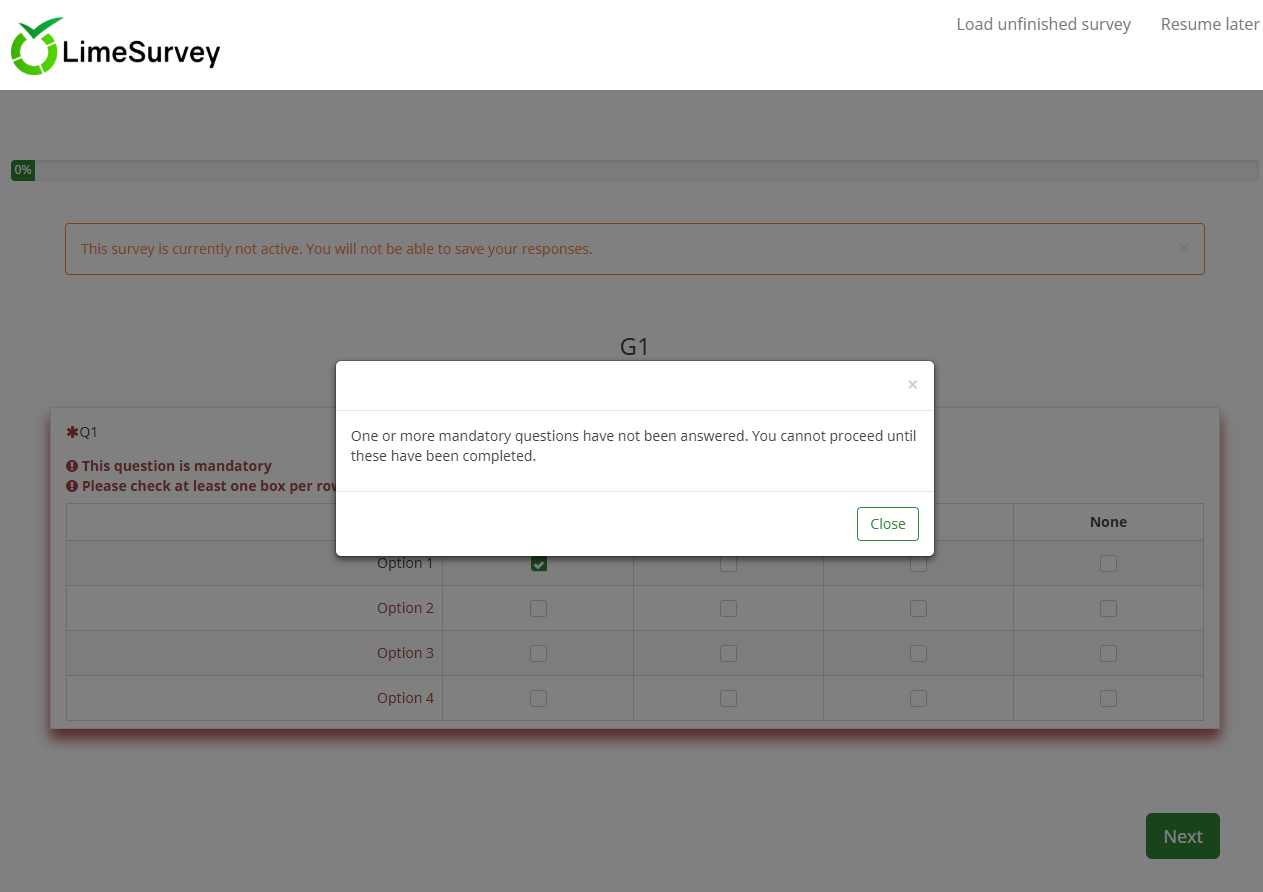Click the exclamation icon beside 'Please check at least'

pyautogui.click(x=72, y=486)
